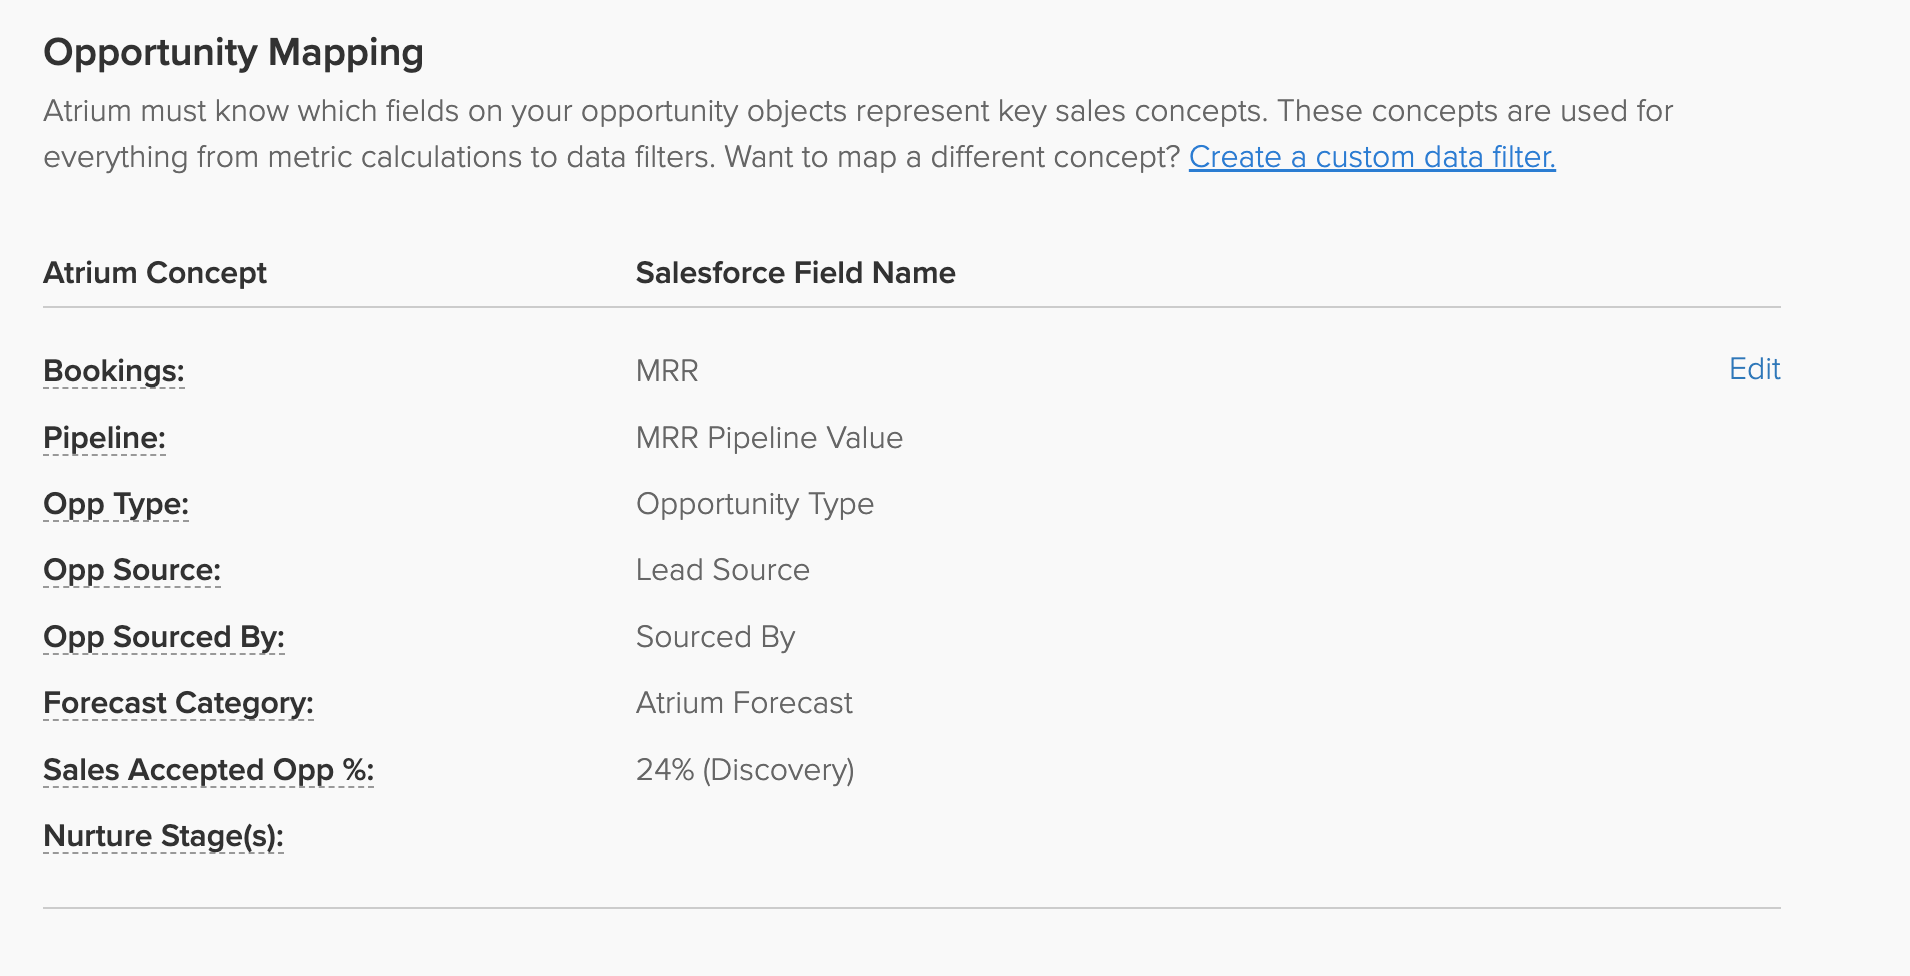Click the Bookings concept label
Viewport: 1910px width, 976px height.
click(x=114, y=371)
